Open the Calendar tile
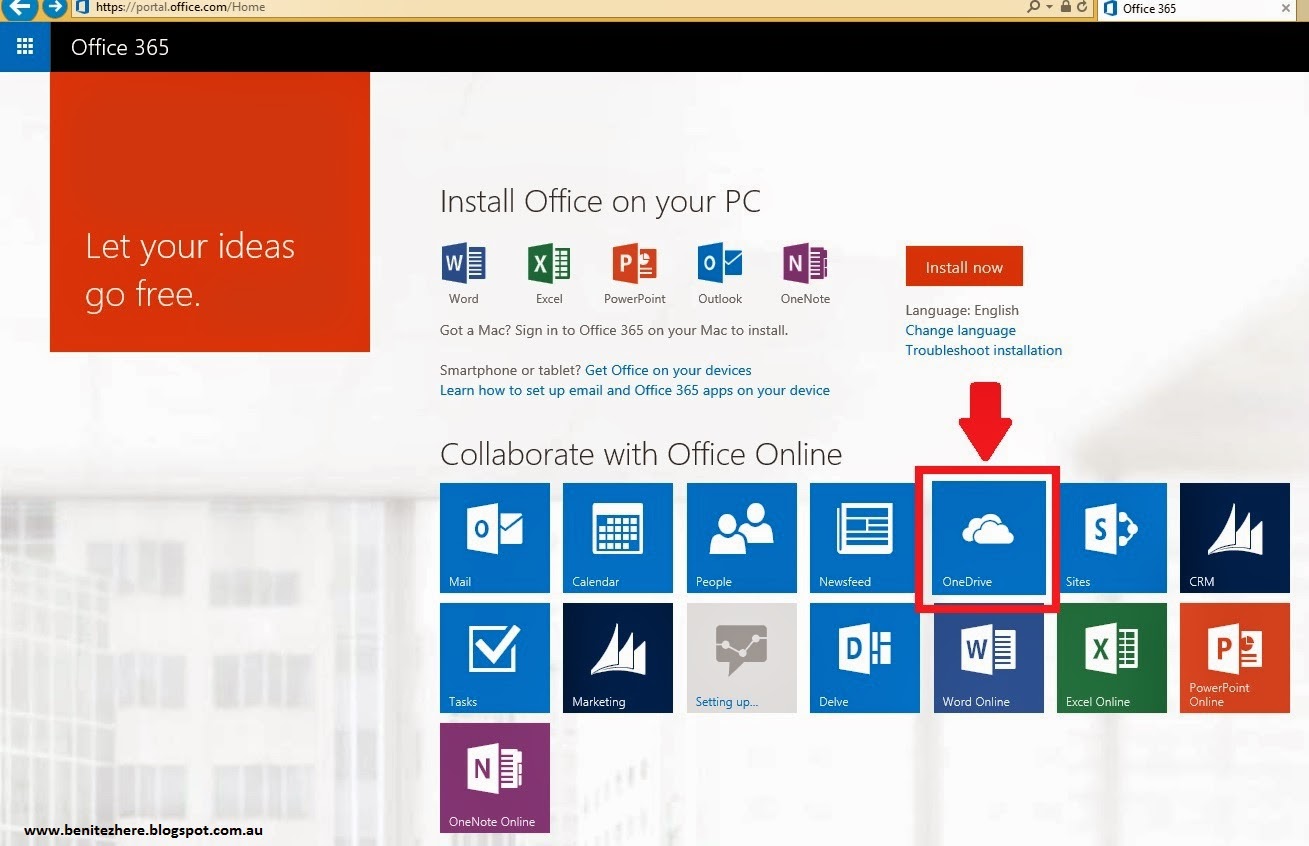Viewport: 1309px width, 846px height. 618,538
